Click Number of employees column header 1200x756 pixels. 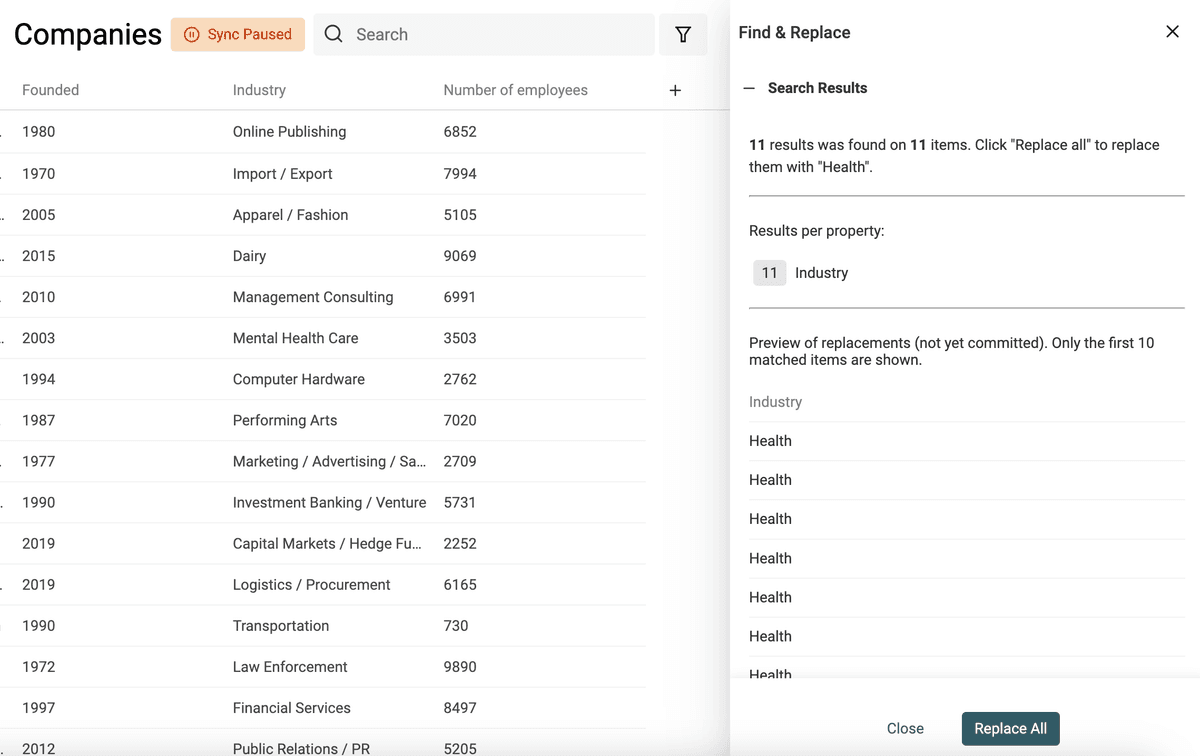(515, 90)
